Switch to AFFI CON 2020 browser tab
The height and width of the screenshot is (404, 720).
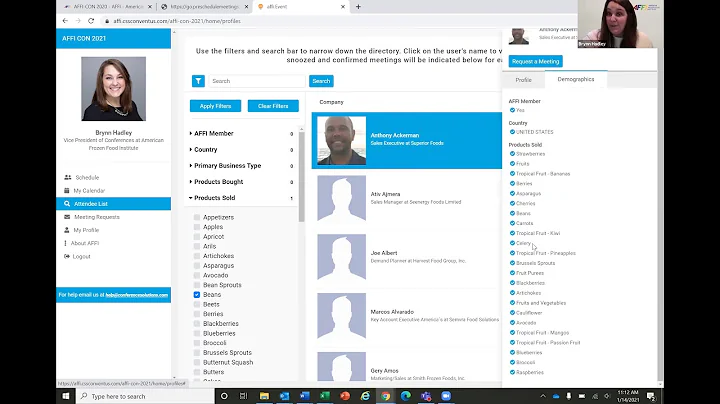pyautogui.click(x=108, y=6)
